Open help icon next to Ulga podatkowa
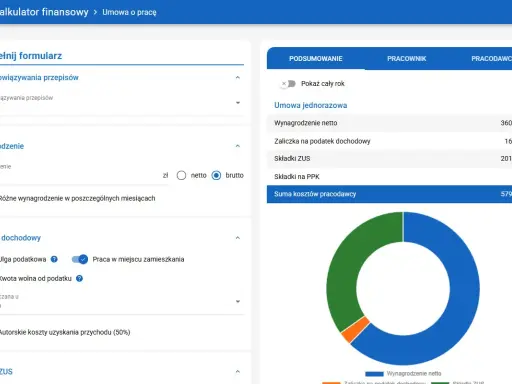The width and height of the screenshot is (512, 384). (54, 259)
